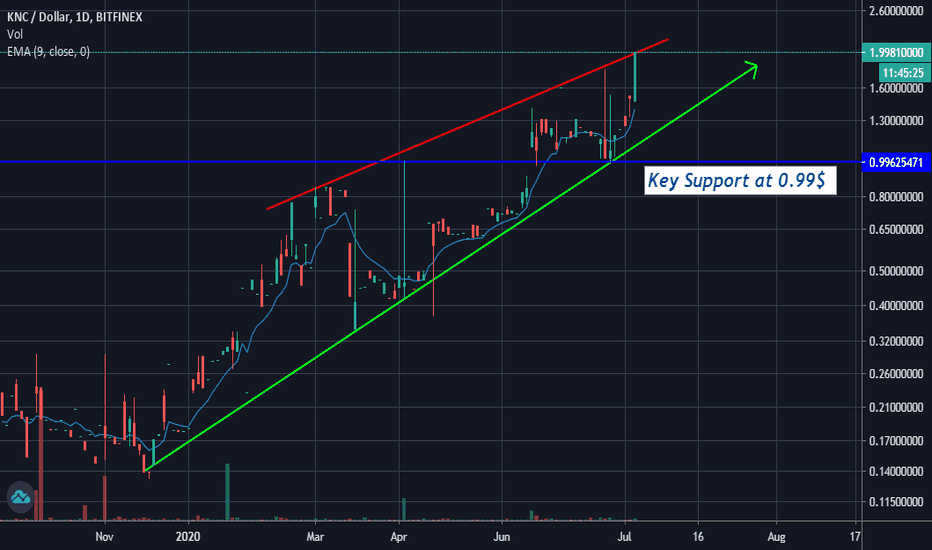This screenshot has height=550, width=932.
Task: Click the 0.32000000 price axis label
Action: pos(896,341)
